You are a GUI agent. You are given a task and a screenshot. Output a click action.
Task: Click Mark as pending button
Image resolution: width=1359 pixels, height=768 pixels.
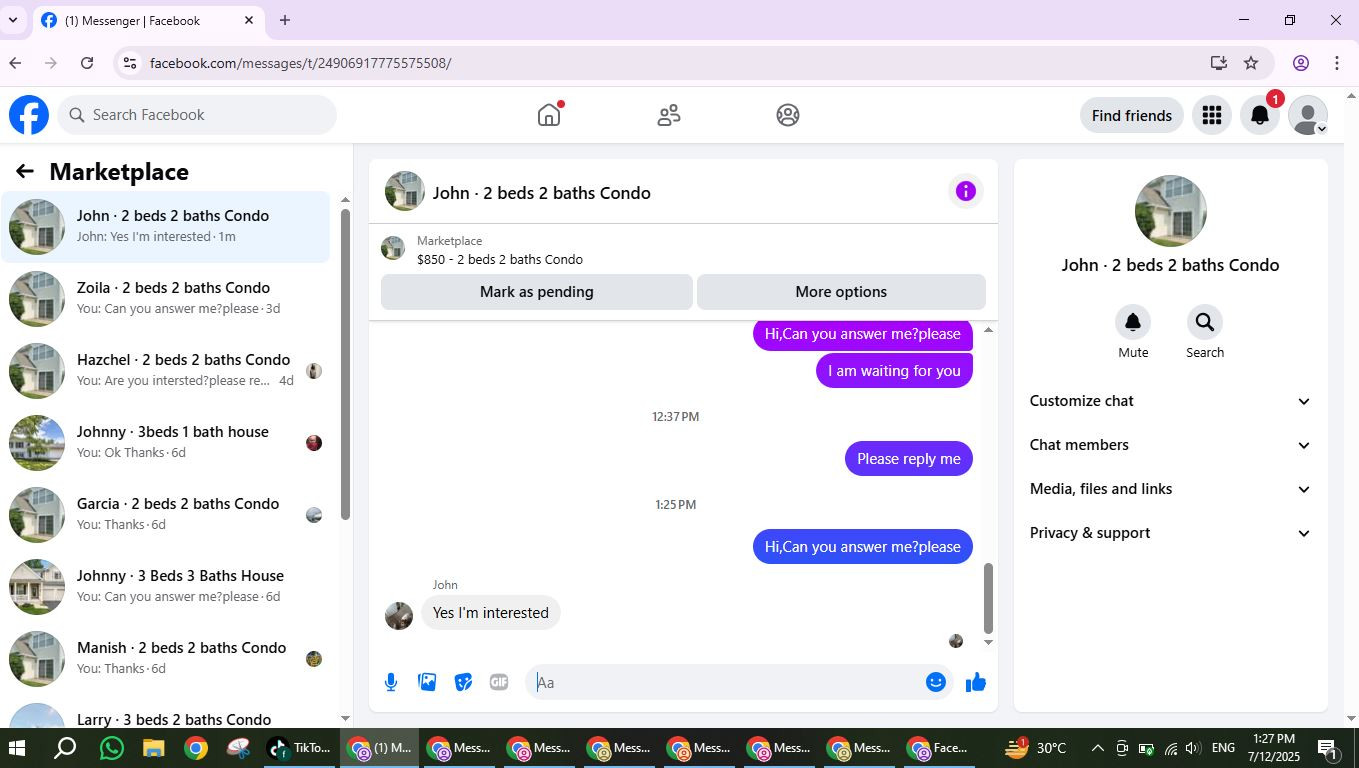[537, 292]
